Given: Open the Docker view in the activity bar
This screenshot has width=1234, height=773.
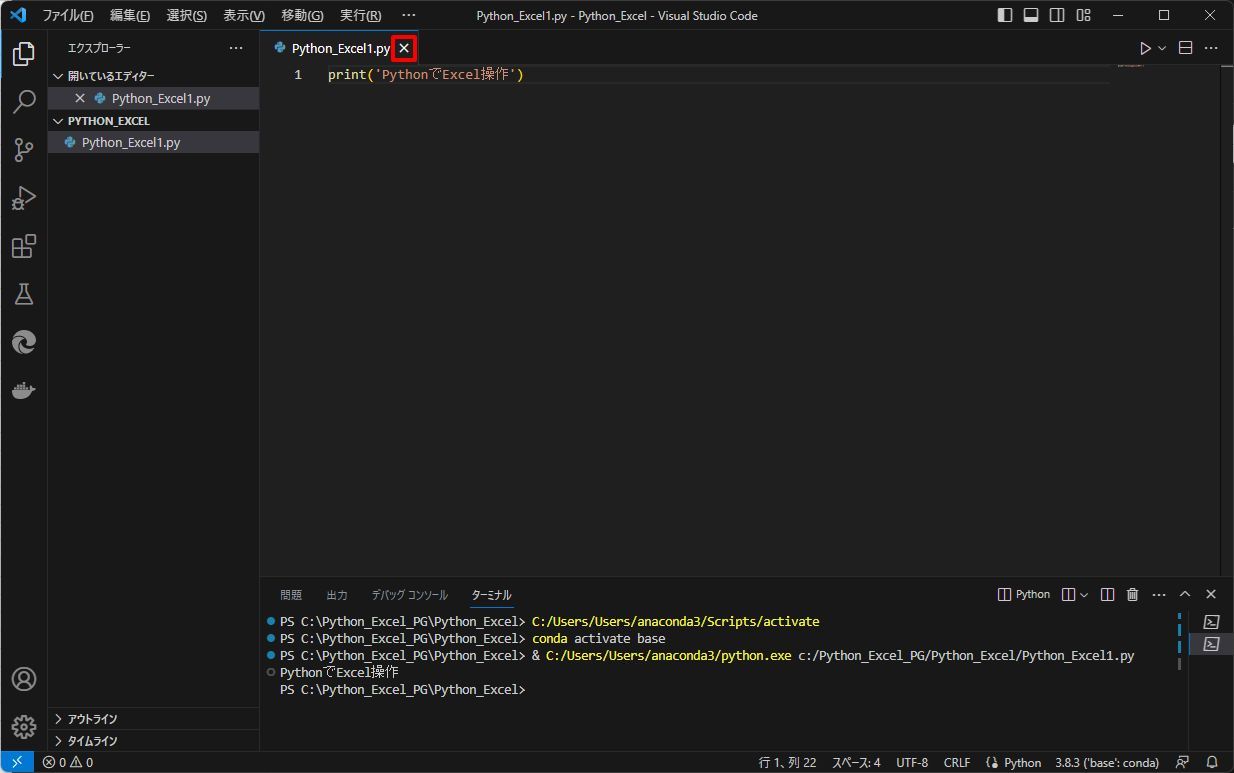Looking at the screenshot, I should tap(24, 390).
